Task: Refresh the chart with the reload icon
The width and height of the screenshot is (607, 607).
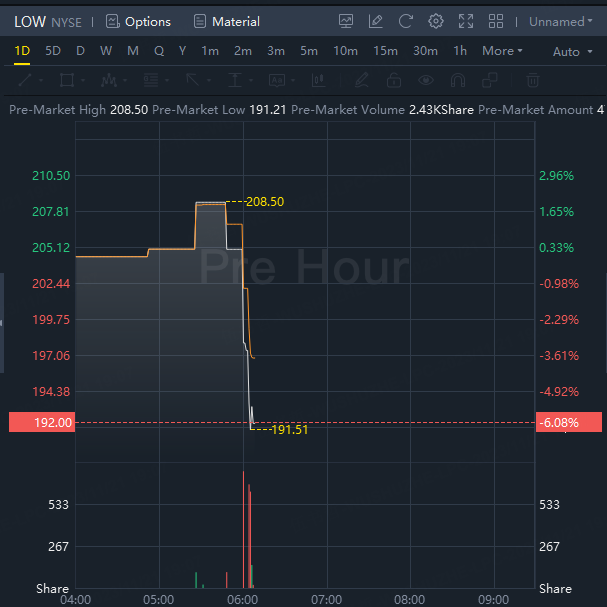Action: pos(406,21)
